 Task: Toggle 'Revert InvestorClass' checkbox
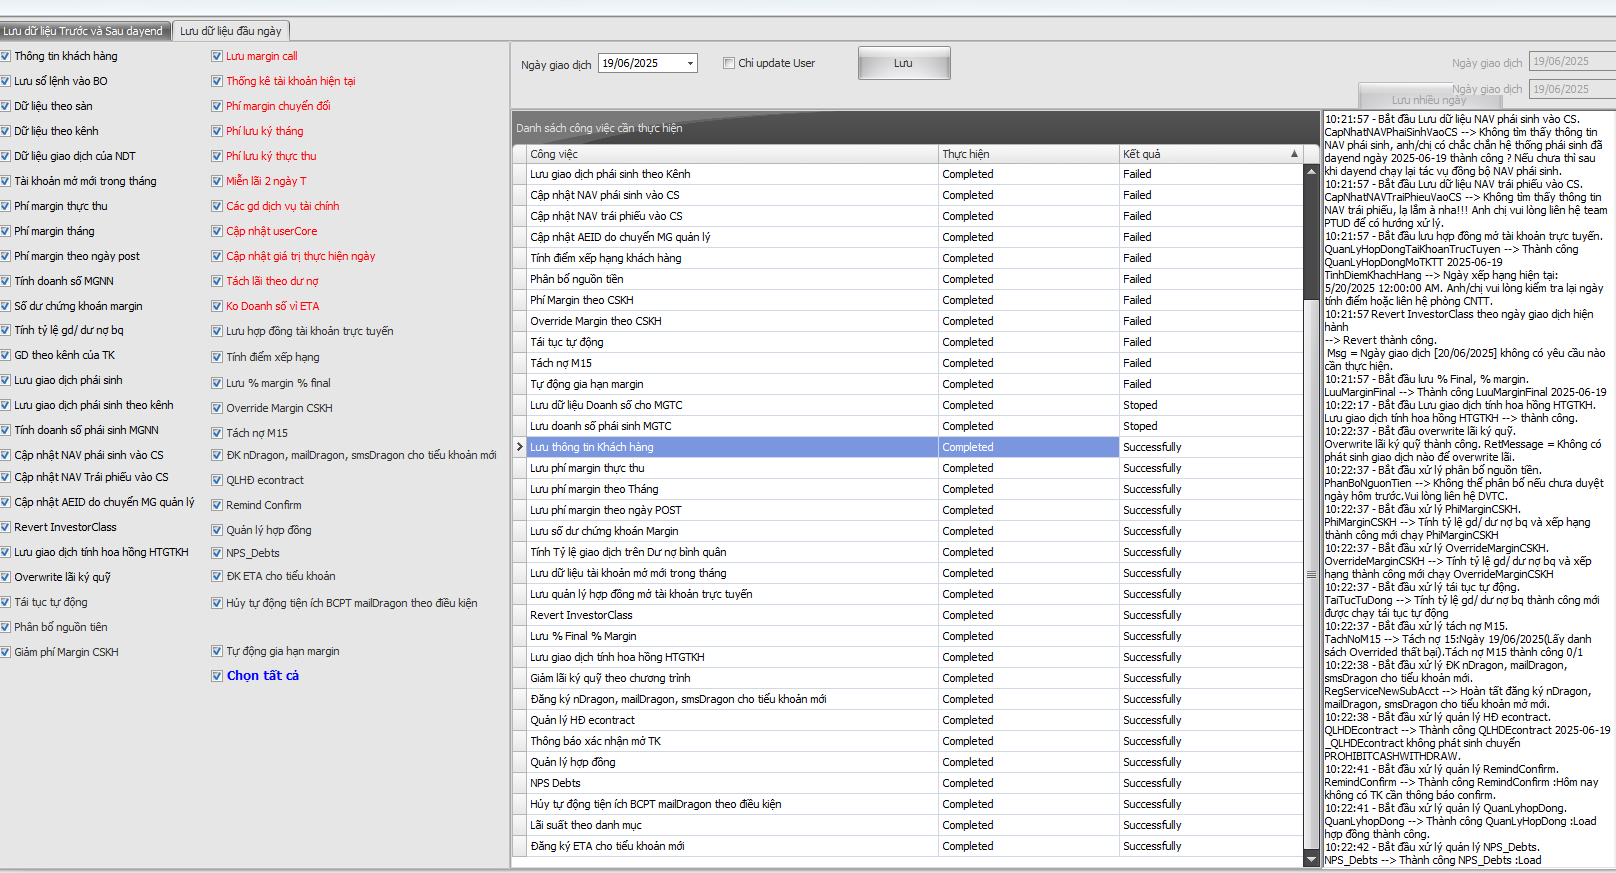[x=6, y=527]
